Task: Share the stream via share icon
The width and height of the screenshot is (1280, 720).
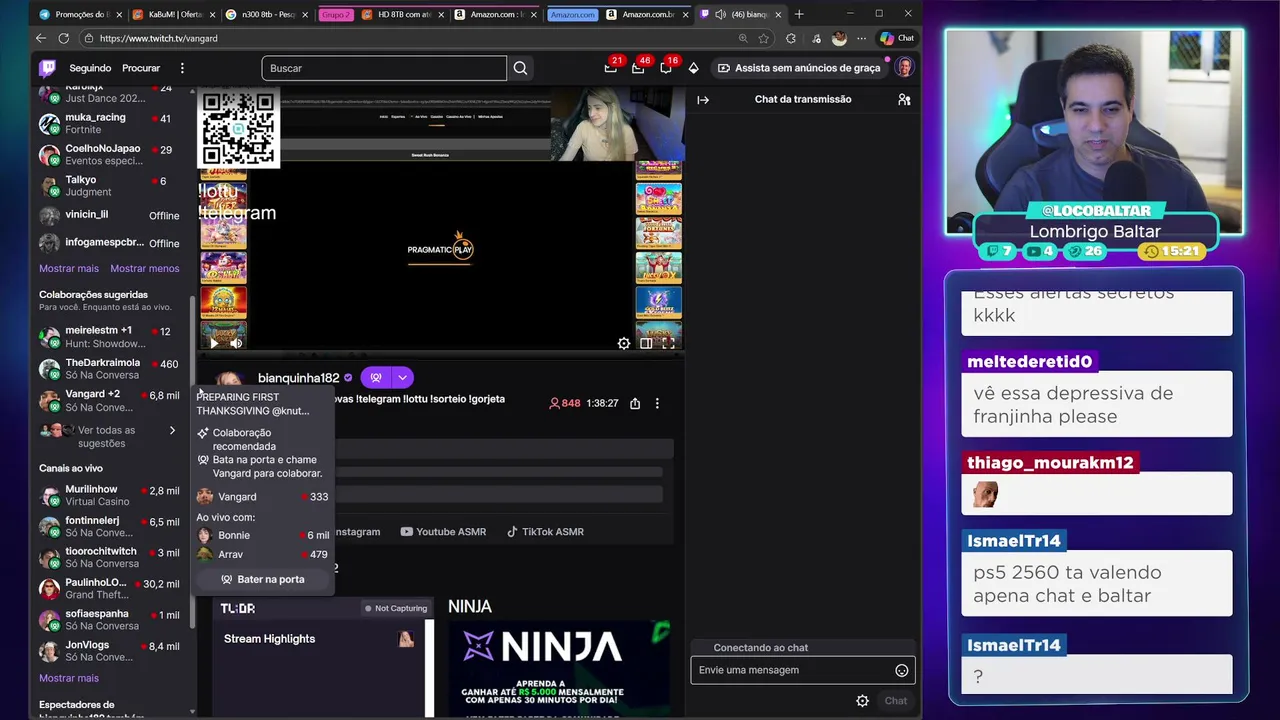Action: click(x=635, y=403)
